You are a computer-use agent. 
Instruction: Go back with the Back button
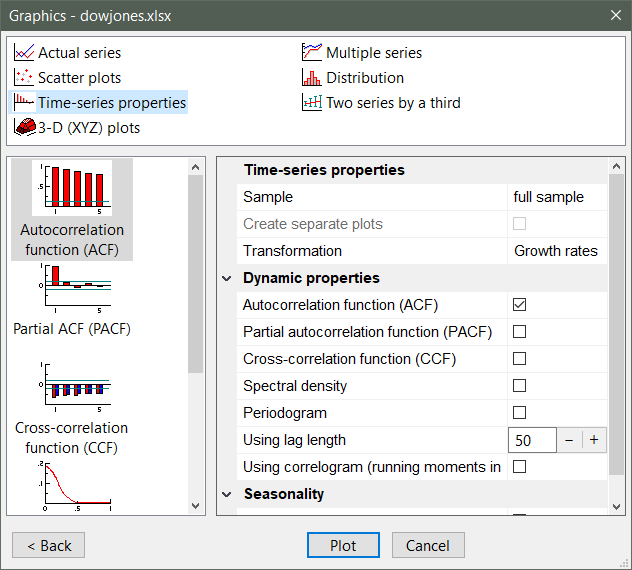point(48,545)
